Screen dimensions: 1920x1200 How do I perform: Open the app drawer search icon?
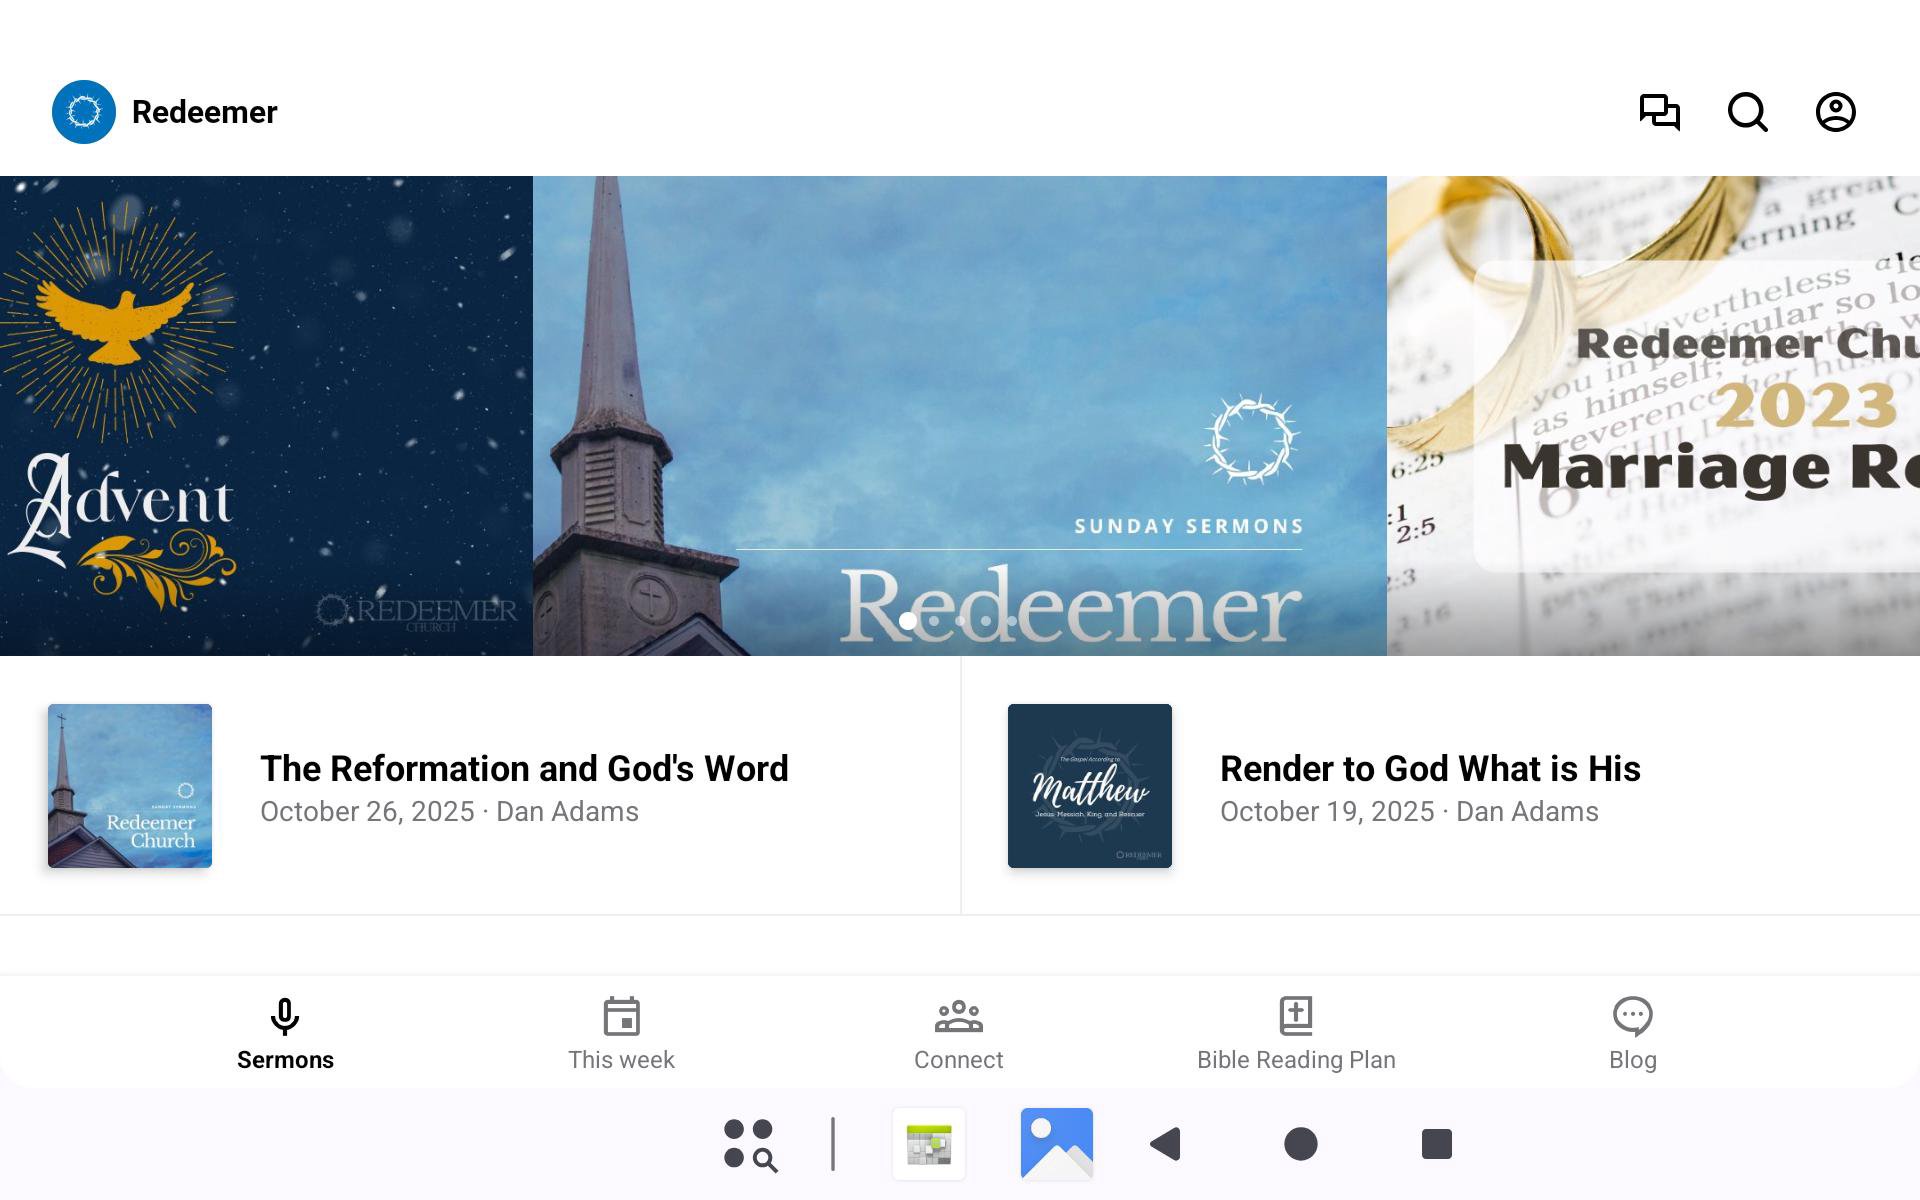(750, 1143)
